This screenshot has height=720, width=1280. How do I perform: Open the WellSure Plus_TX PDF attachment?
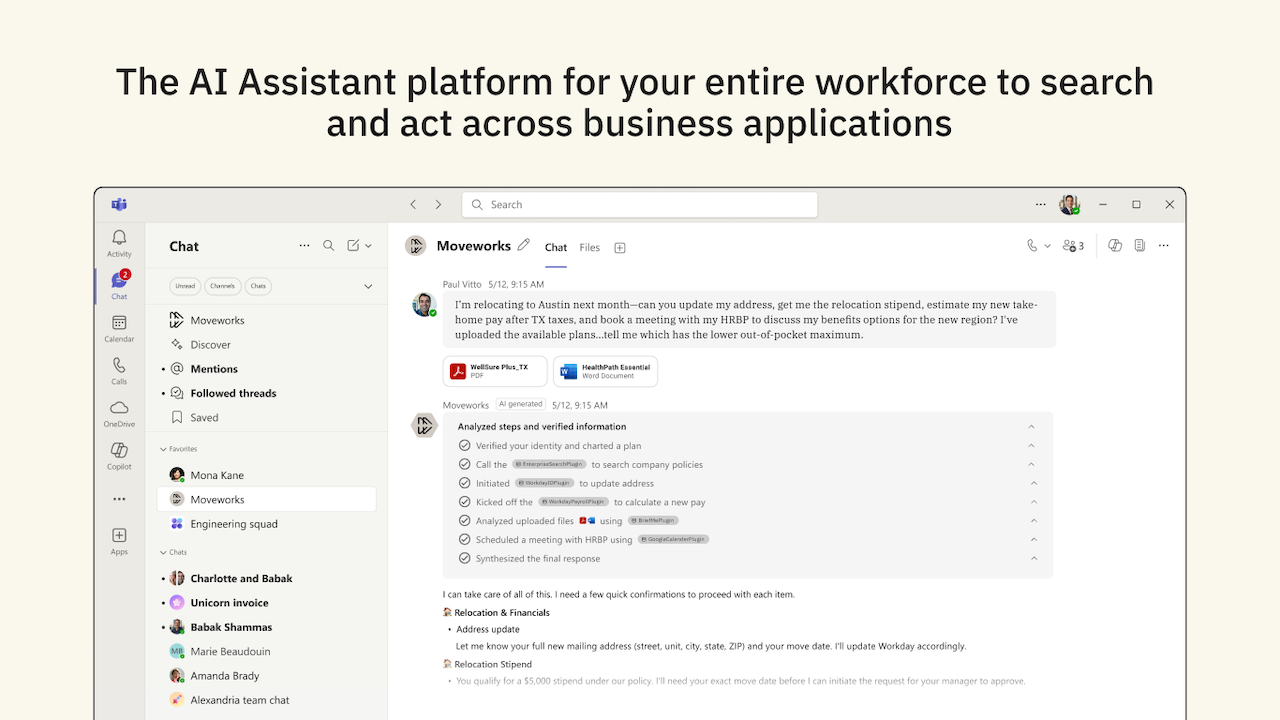[495, 371]
